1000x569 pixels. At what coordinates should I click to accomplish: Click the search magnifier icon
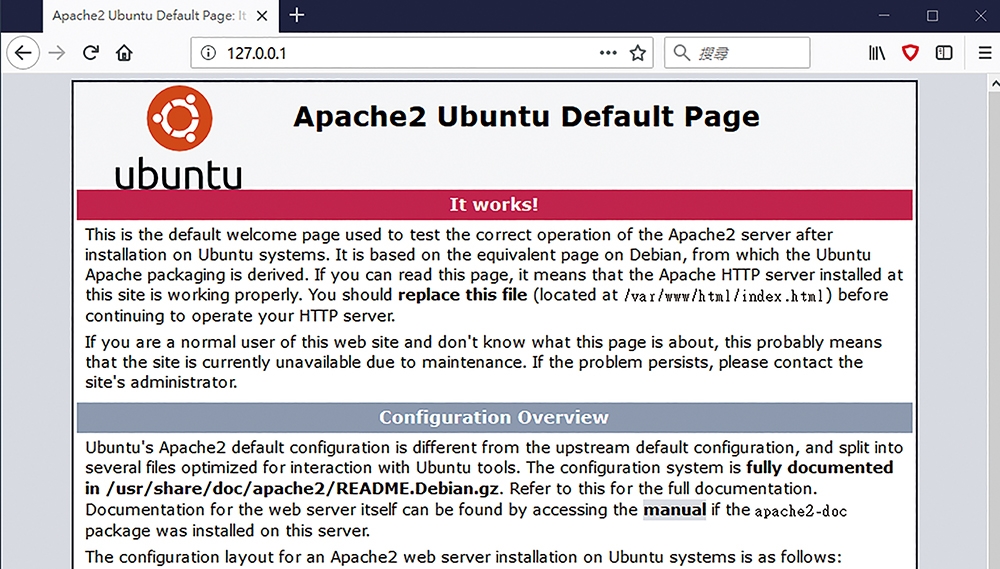[682, 53]
